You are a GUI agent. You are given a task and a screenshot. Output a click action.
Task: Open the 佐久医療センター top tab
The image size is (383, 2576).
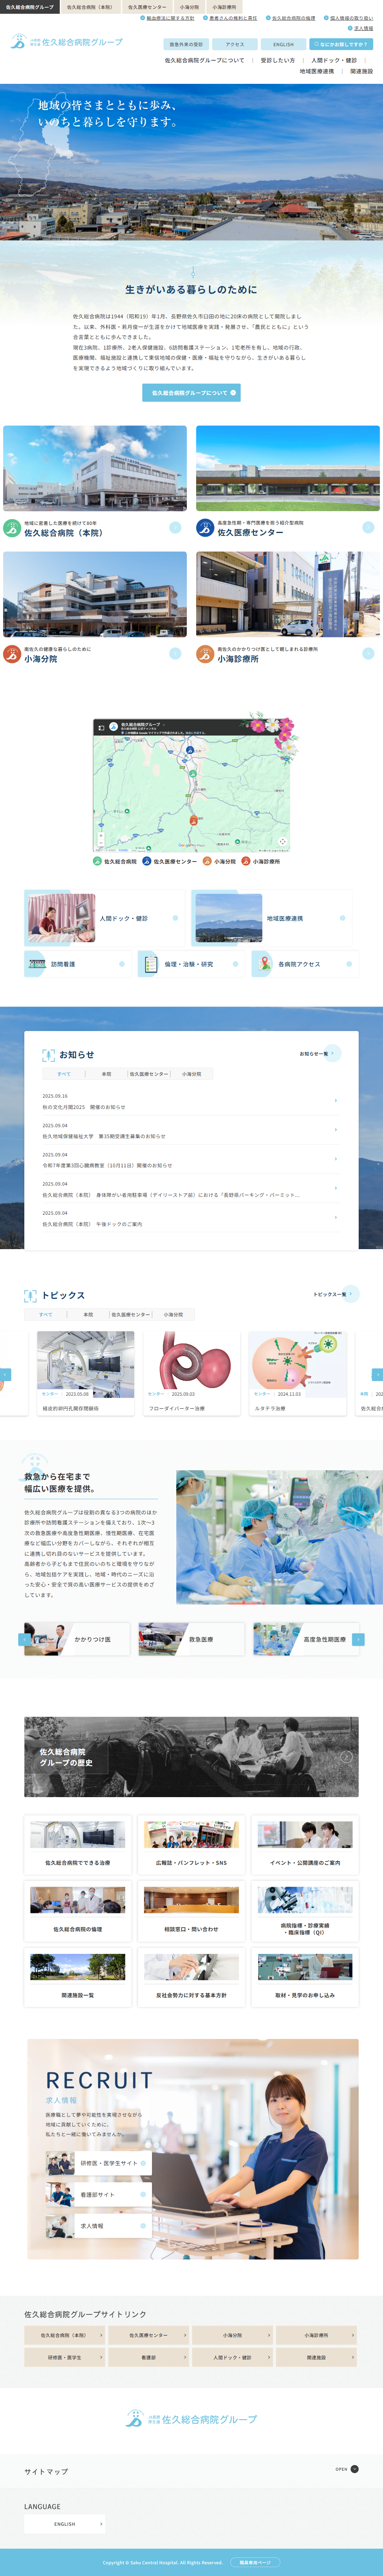click(x=147, y=7)
